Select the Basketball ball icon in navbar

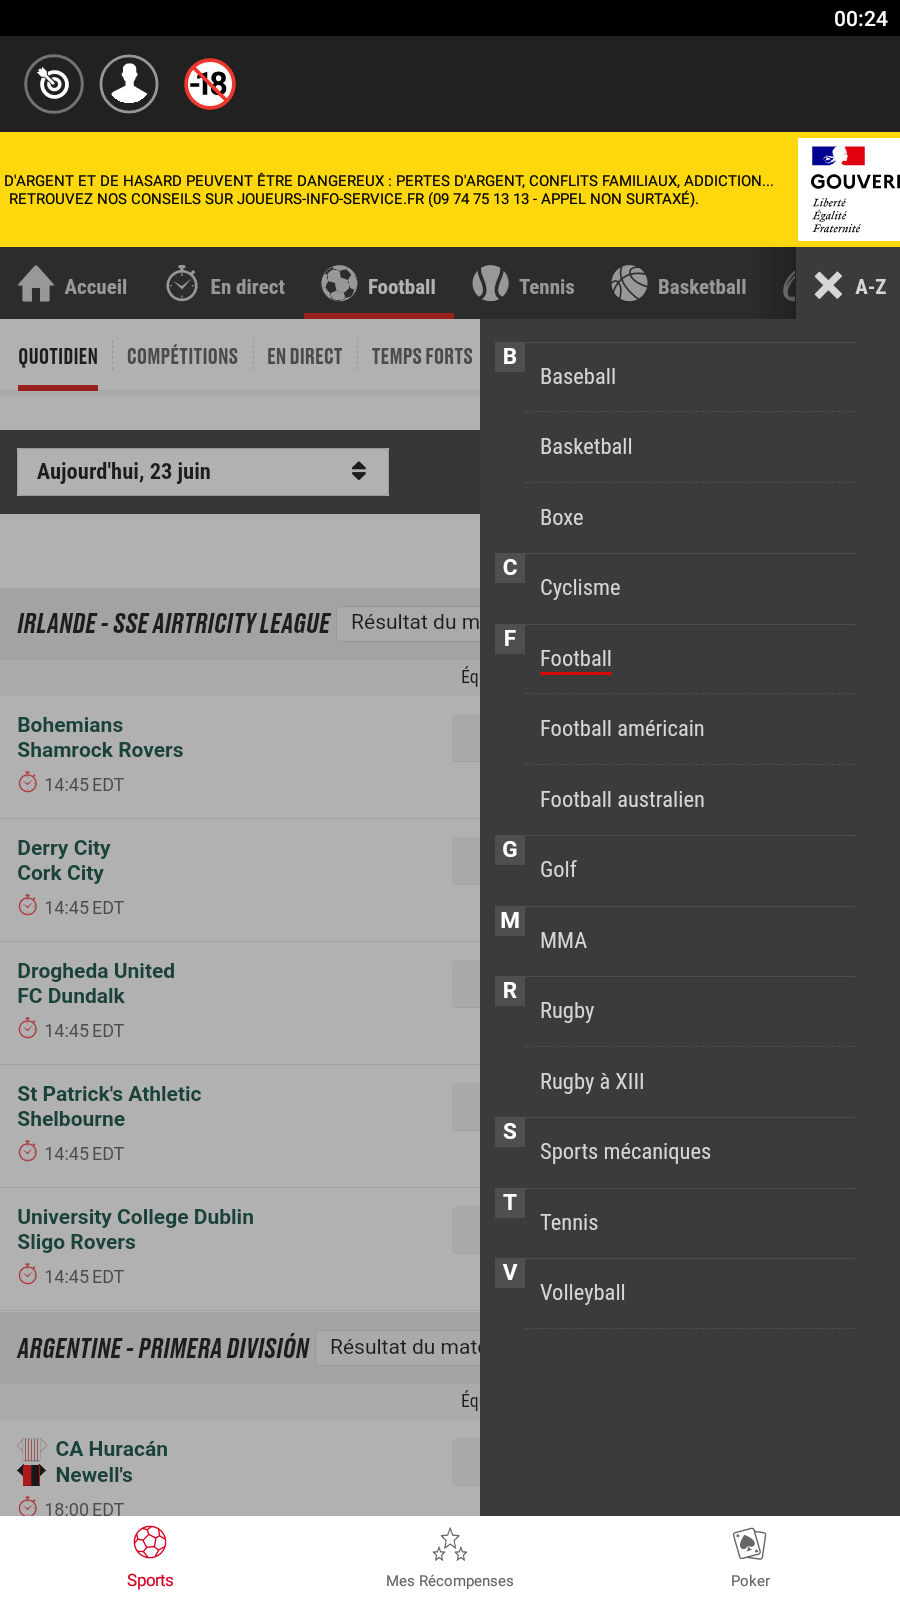pyautogui.click(x=630, y=285)
